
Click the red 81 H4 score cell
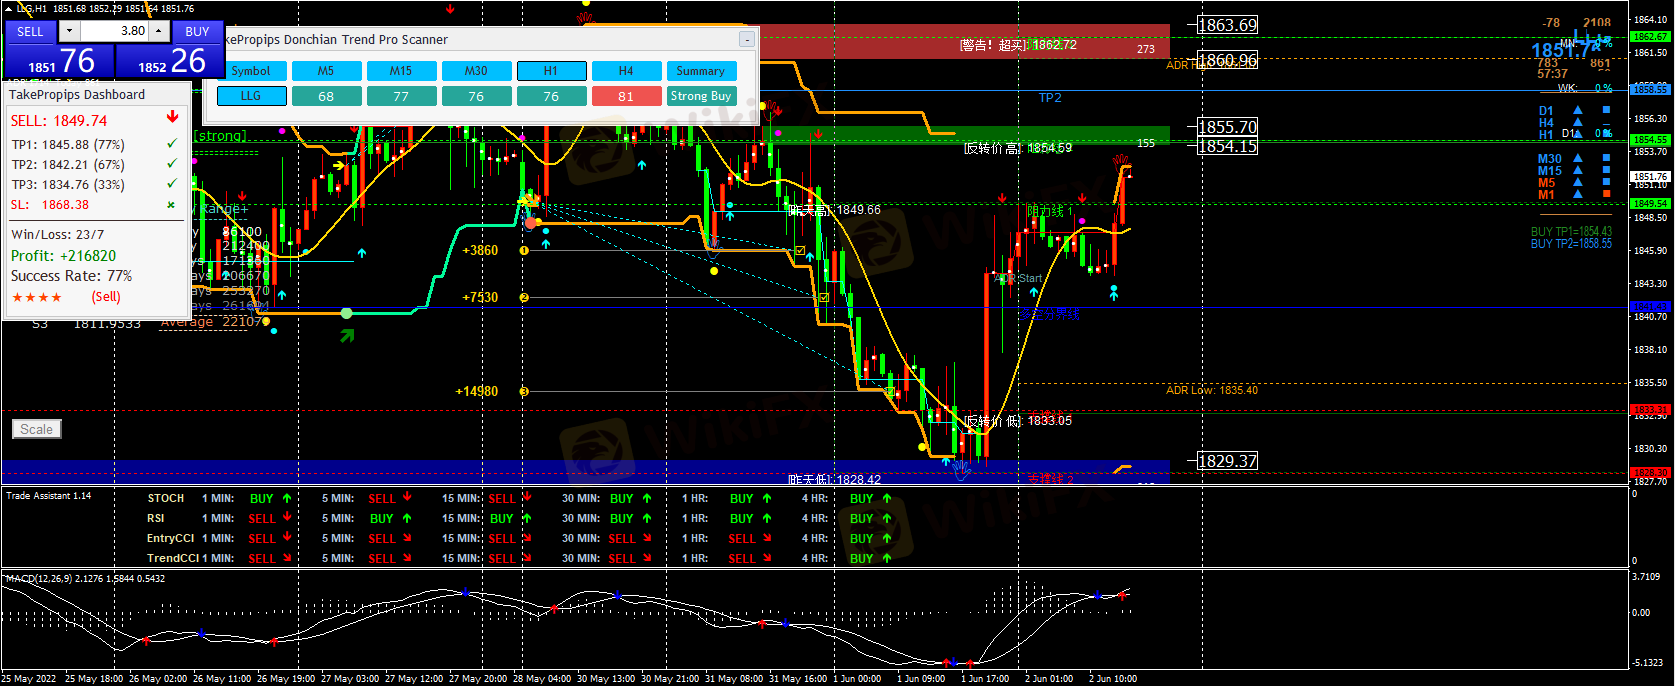point(626,96)
